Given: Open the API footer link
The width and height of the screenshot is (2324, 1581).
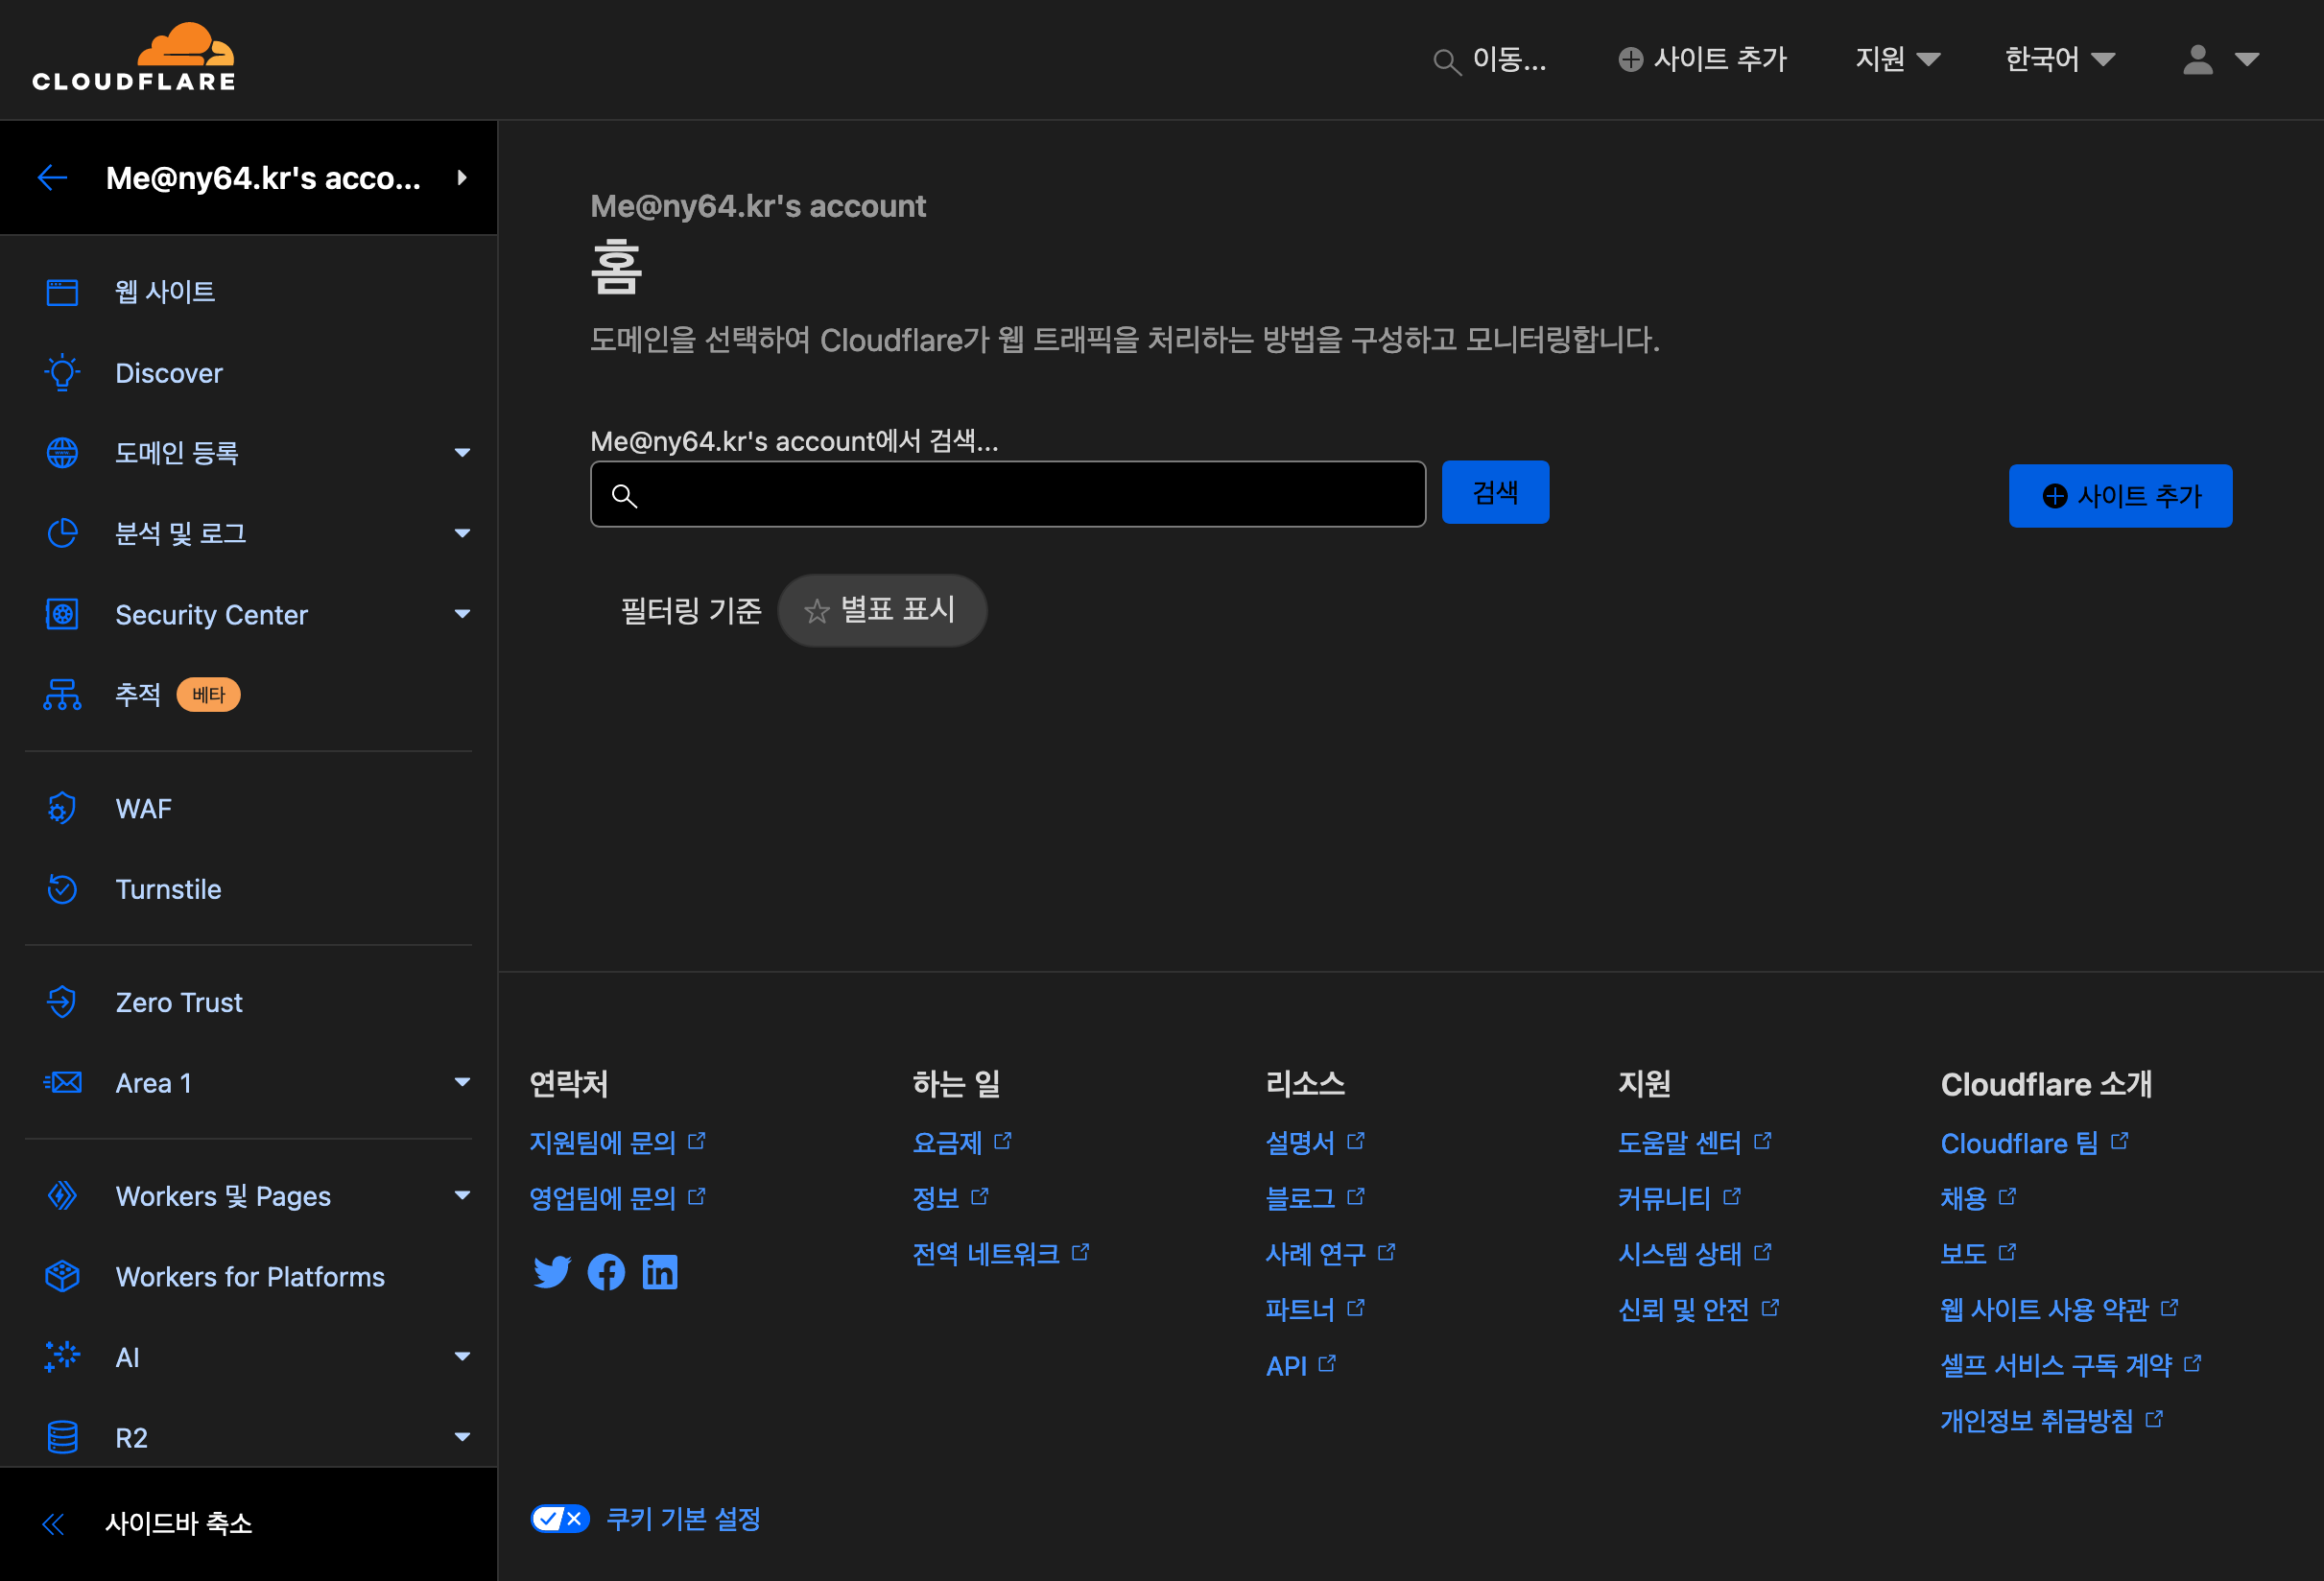Looking at the screenshot, I should (x=1300, y=1366).
